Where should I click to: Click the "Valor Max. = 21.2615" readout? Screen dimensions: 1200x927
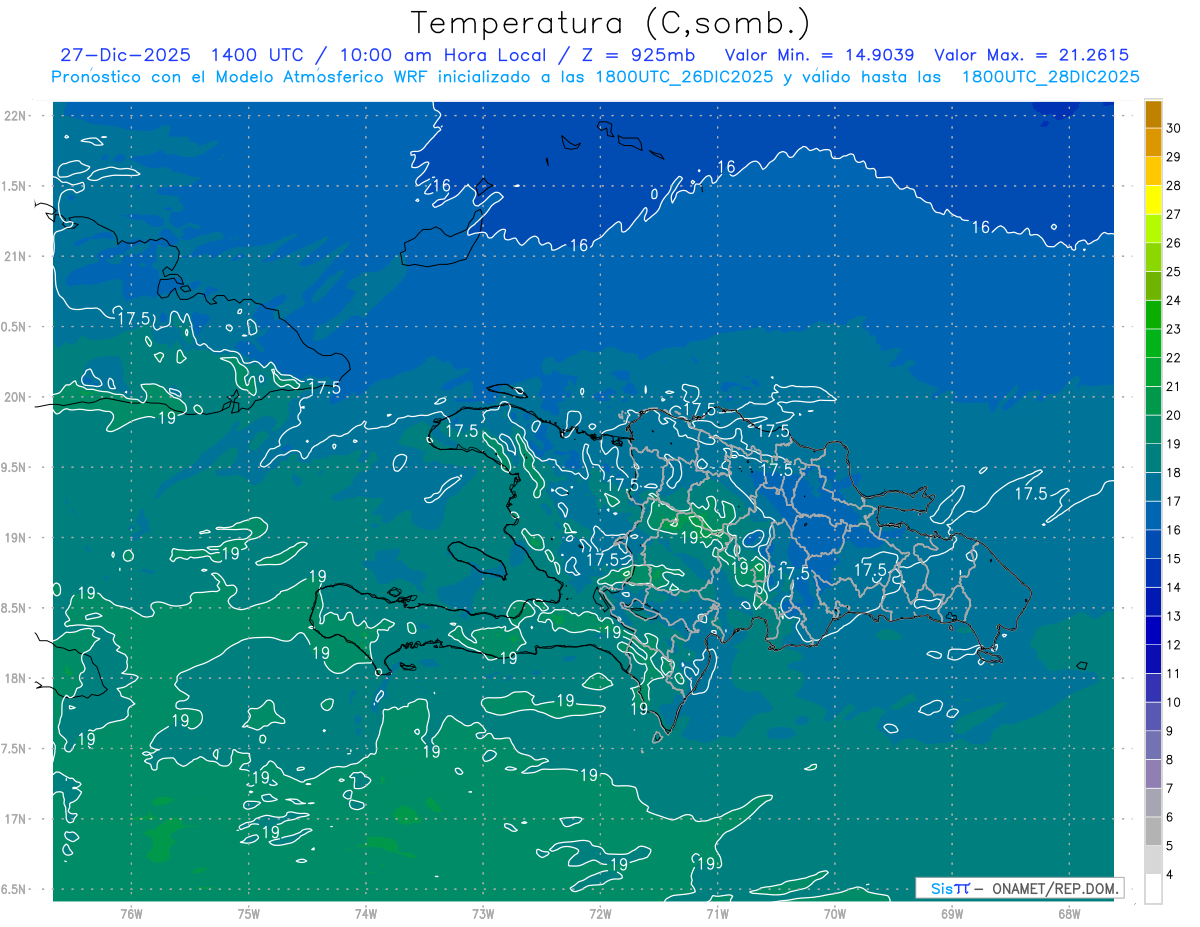[x=1031, y=55]
